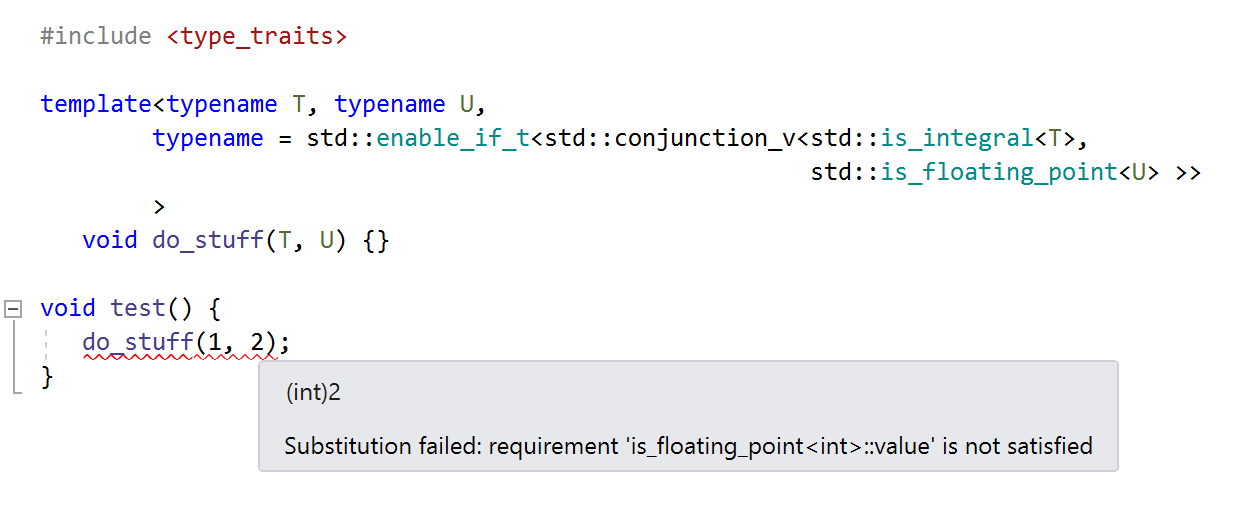Click the do_stuff call with error squiggle
Viewport: 1244px width, 512px height.
point(138,343)
